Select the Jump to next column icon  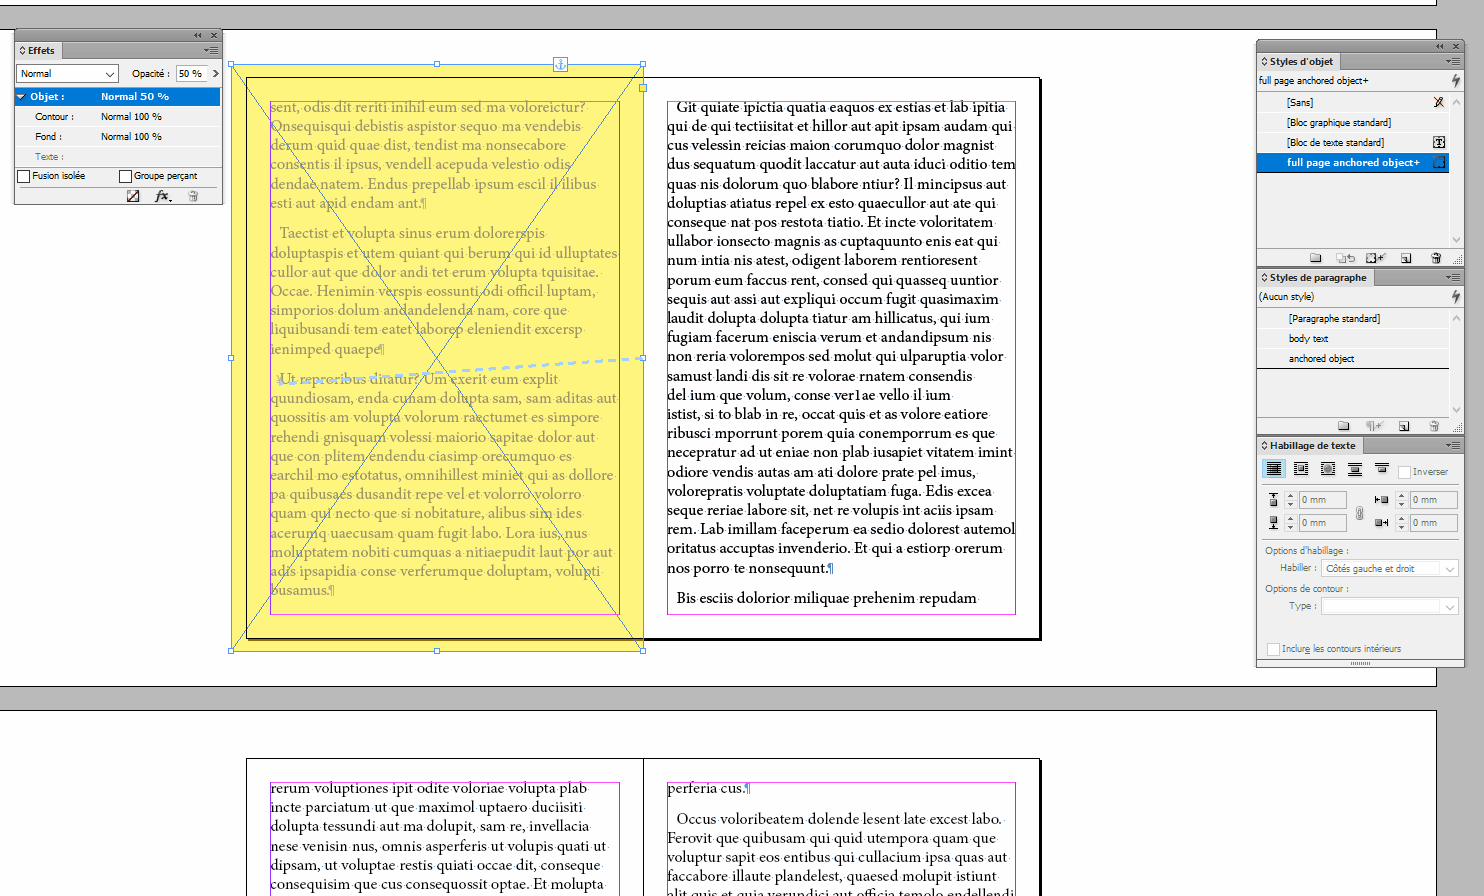point(1382,469)
